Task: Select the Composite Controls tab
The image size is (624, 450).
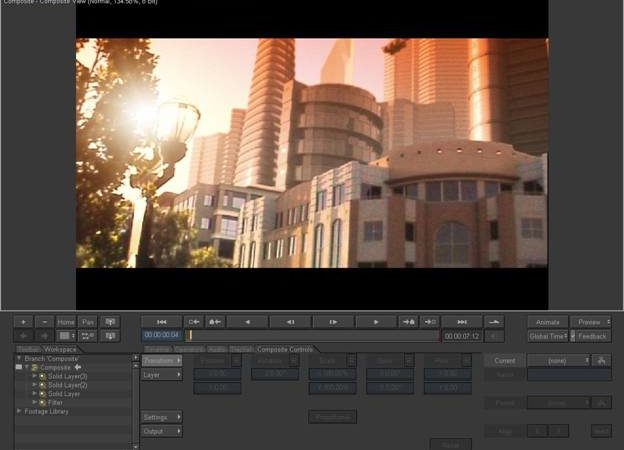Action: (285, 349)
